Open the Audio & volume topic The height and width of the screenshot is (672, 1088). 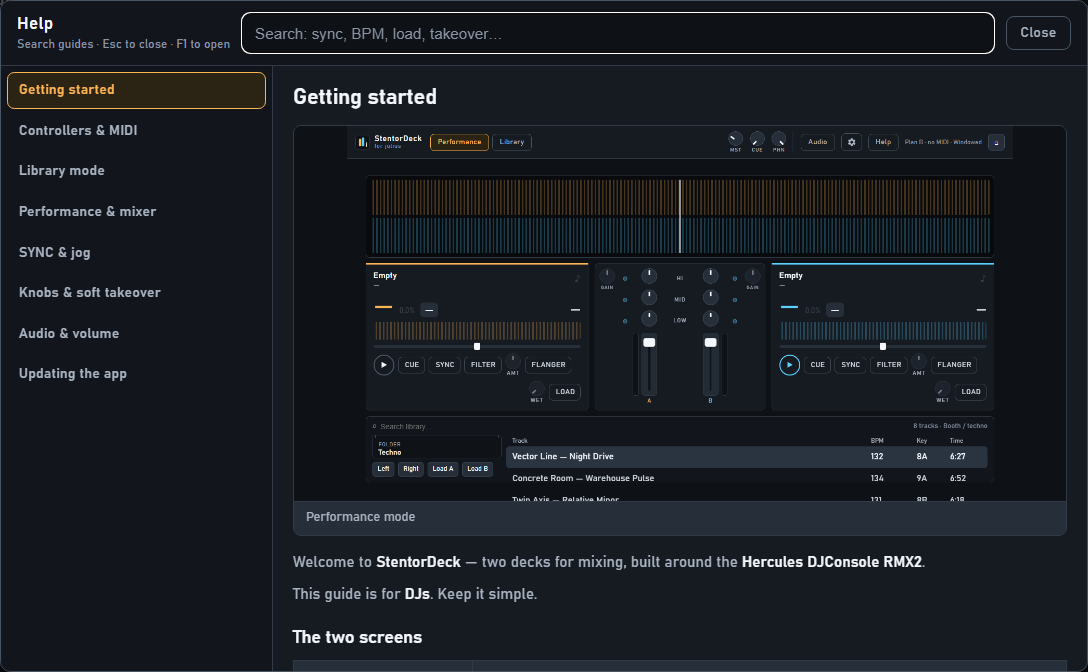pos(136,334)
